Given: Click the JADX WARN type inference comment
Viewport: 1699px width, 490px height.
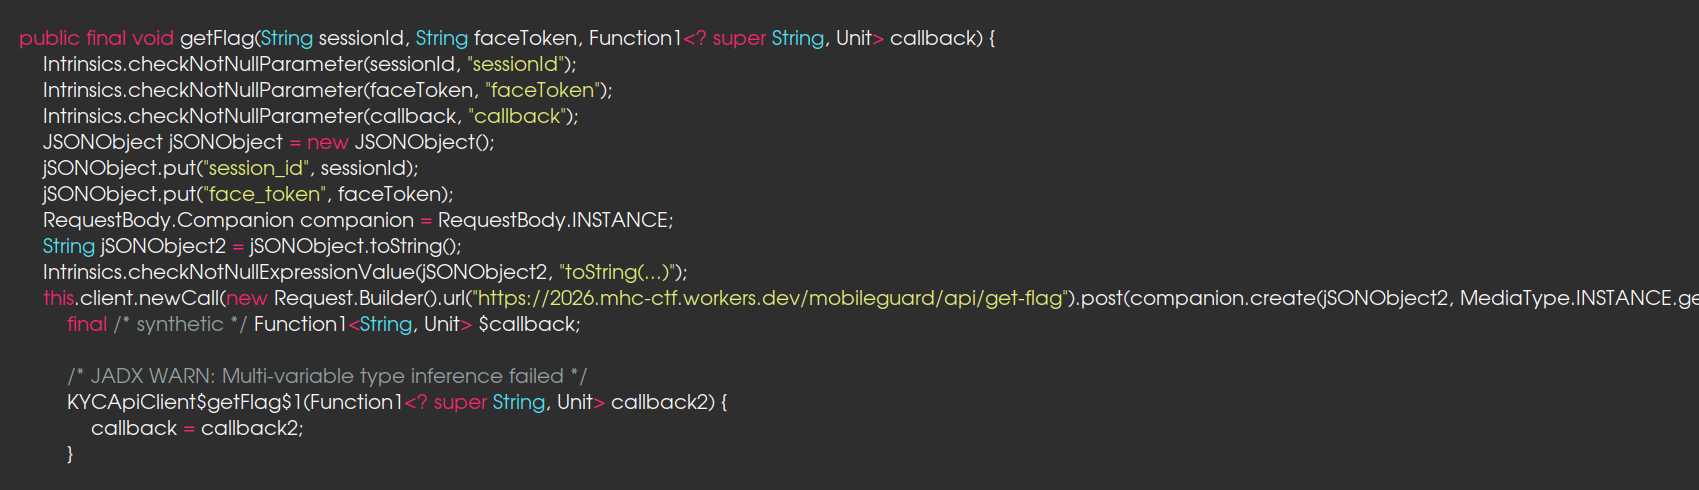Looking at the screenshot, I should point(327,376).
